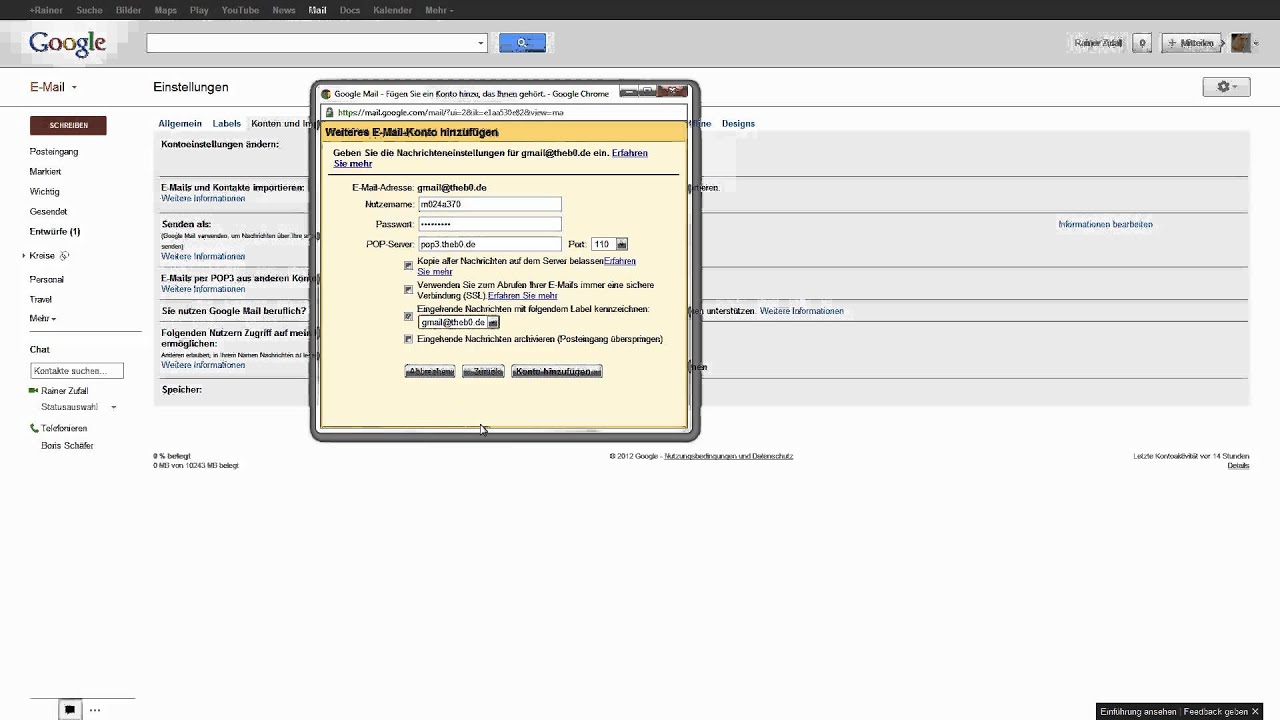1280x720 pixels.
Task: Open the Statusauswahl dropdown
Action: 79,408
